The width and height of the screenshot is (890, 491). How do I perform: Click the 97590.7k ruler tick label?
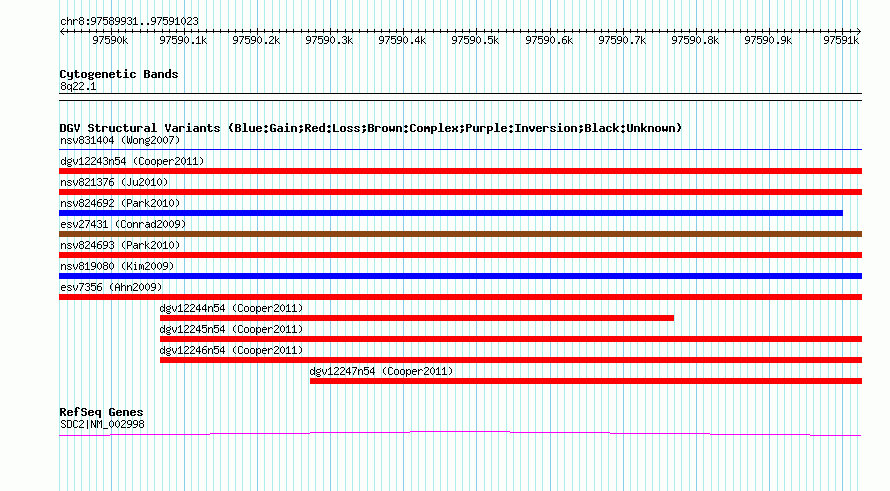pyautogui.click(x=622, y=40)
